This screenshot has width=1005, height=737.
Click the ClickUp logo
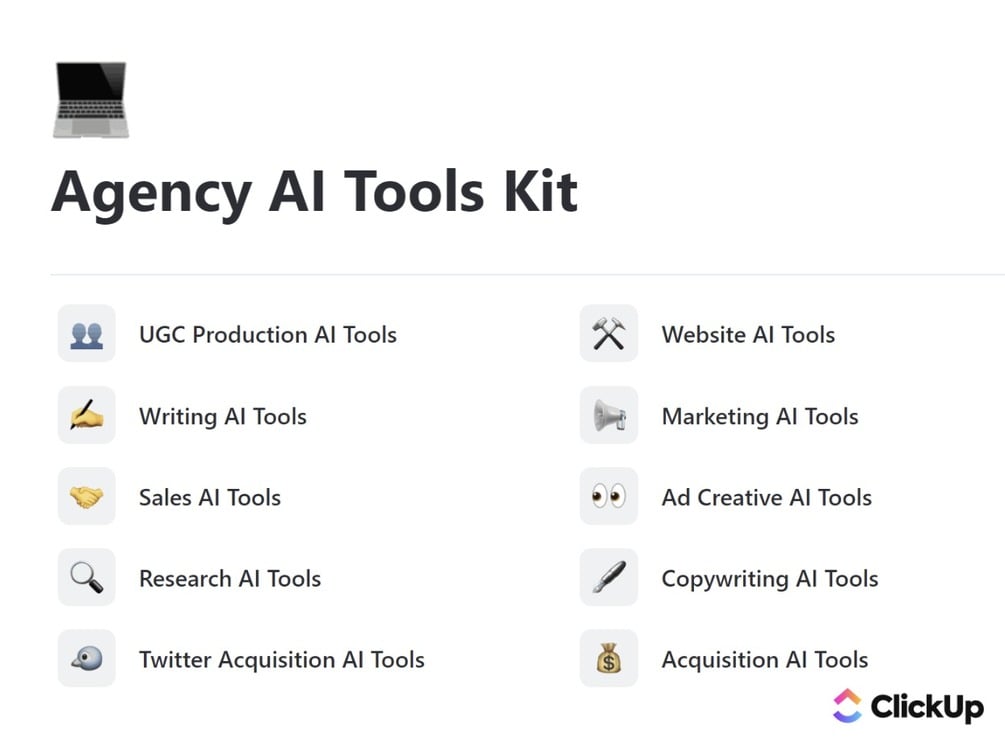(908, 706)
